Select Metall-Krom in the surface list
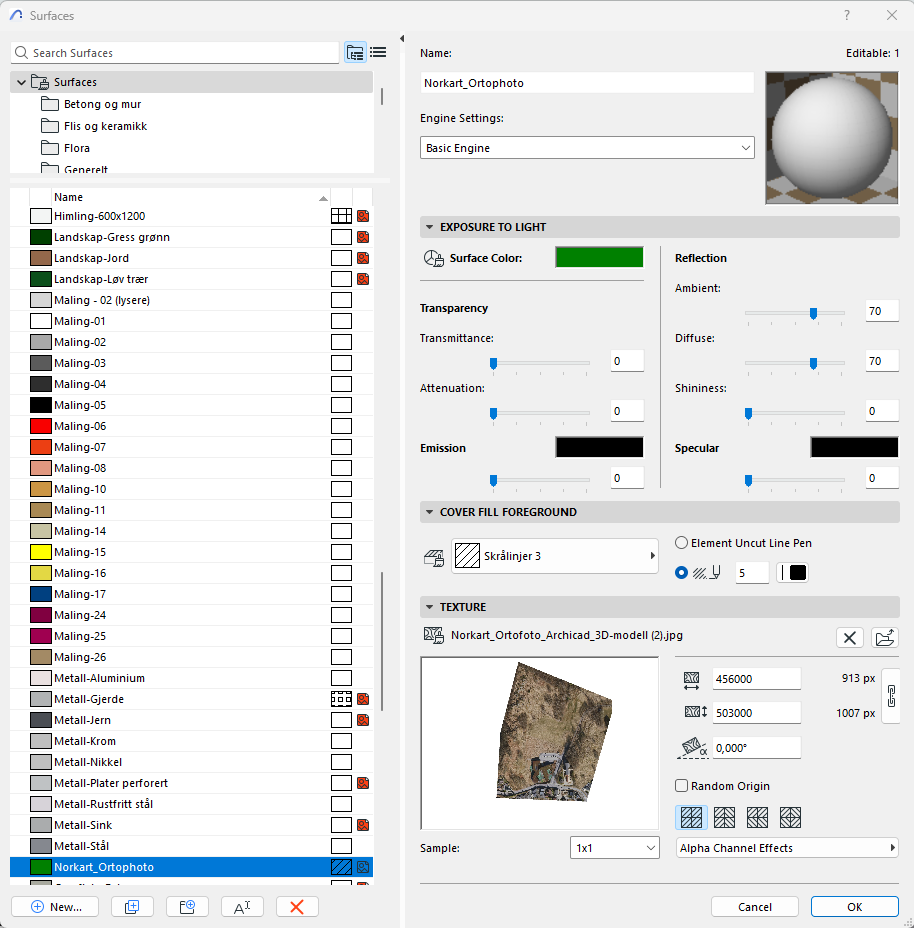 [85, 741]
